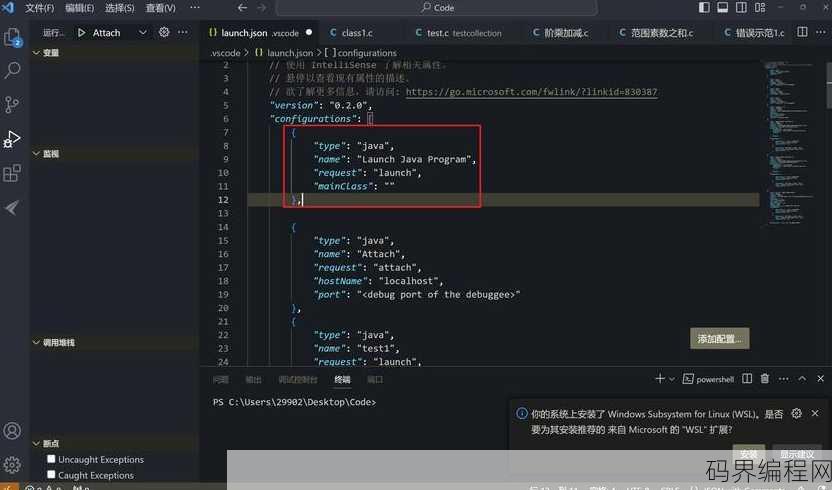Image resolution: width=832 pixels, height=490 pixels.
Task: Toggle the secondary sidebar visibility
Action: [741, 7]
